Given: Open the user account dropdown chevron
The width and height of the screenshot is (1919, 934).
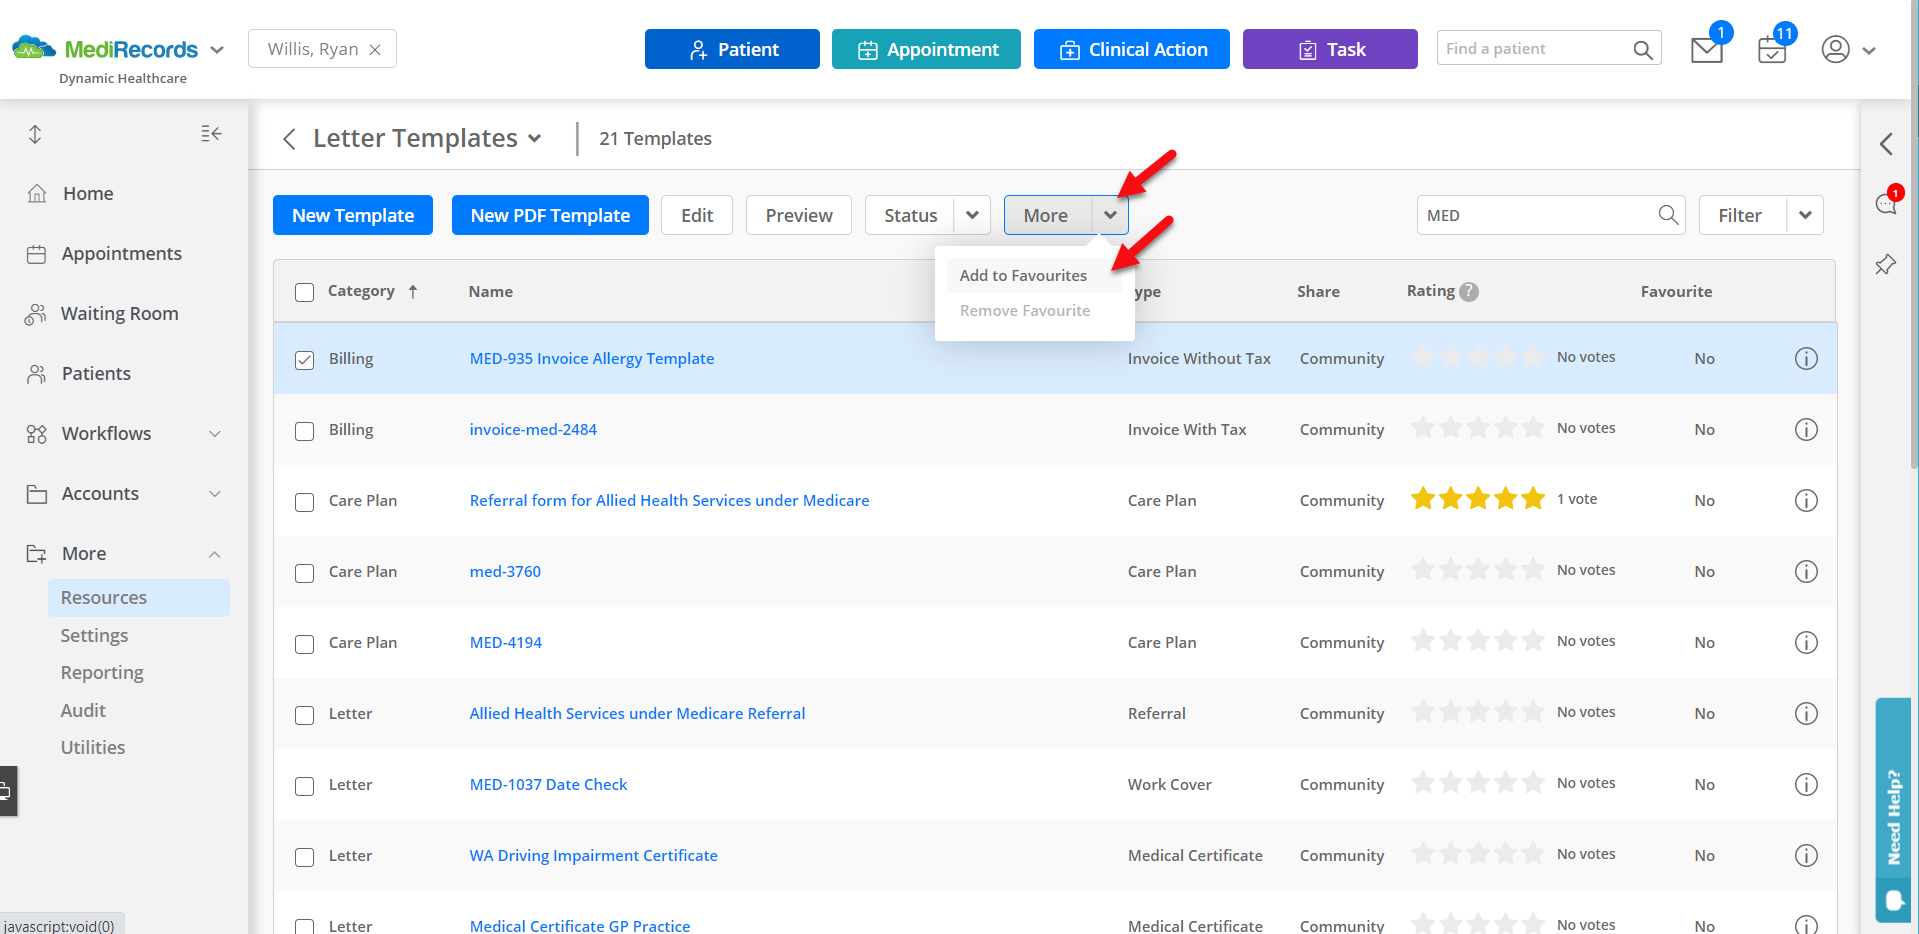Looking at the screenshot, I should click(1869, 50).
